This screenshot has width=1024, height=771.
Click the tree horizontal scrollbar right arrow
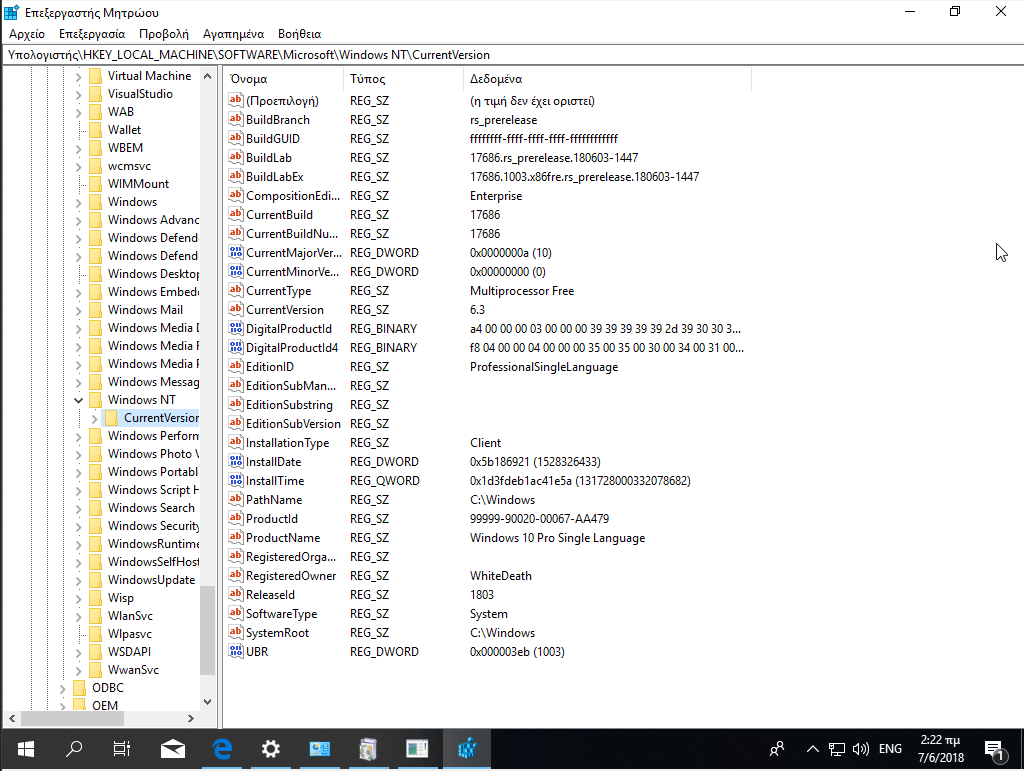pyautogui.click(x=191, y=718)
